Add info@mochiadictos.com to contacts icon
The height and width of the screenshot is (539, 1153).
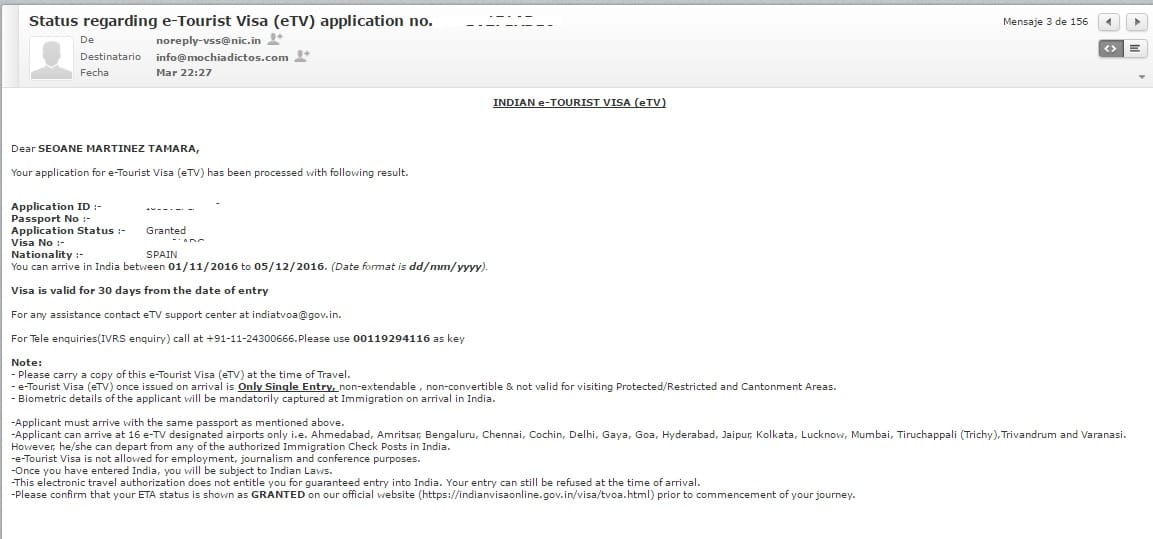point(302,56)
